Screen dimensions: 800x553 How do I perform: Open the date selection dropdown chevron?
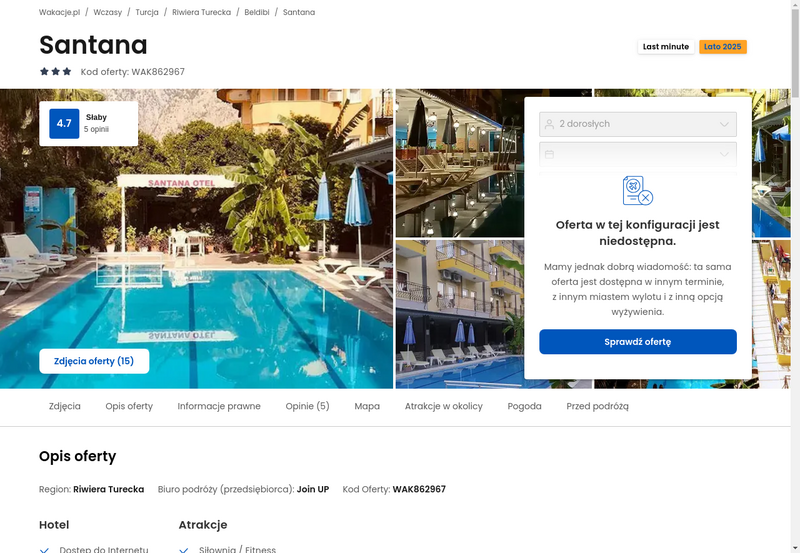click(724, 154)
